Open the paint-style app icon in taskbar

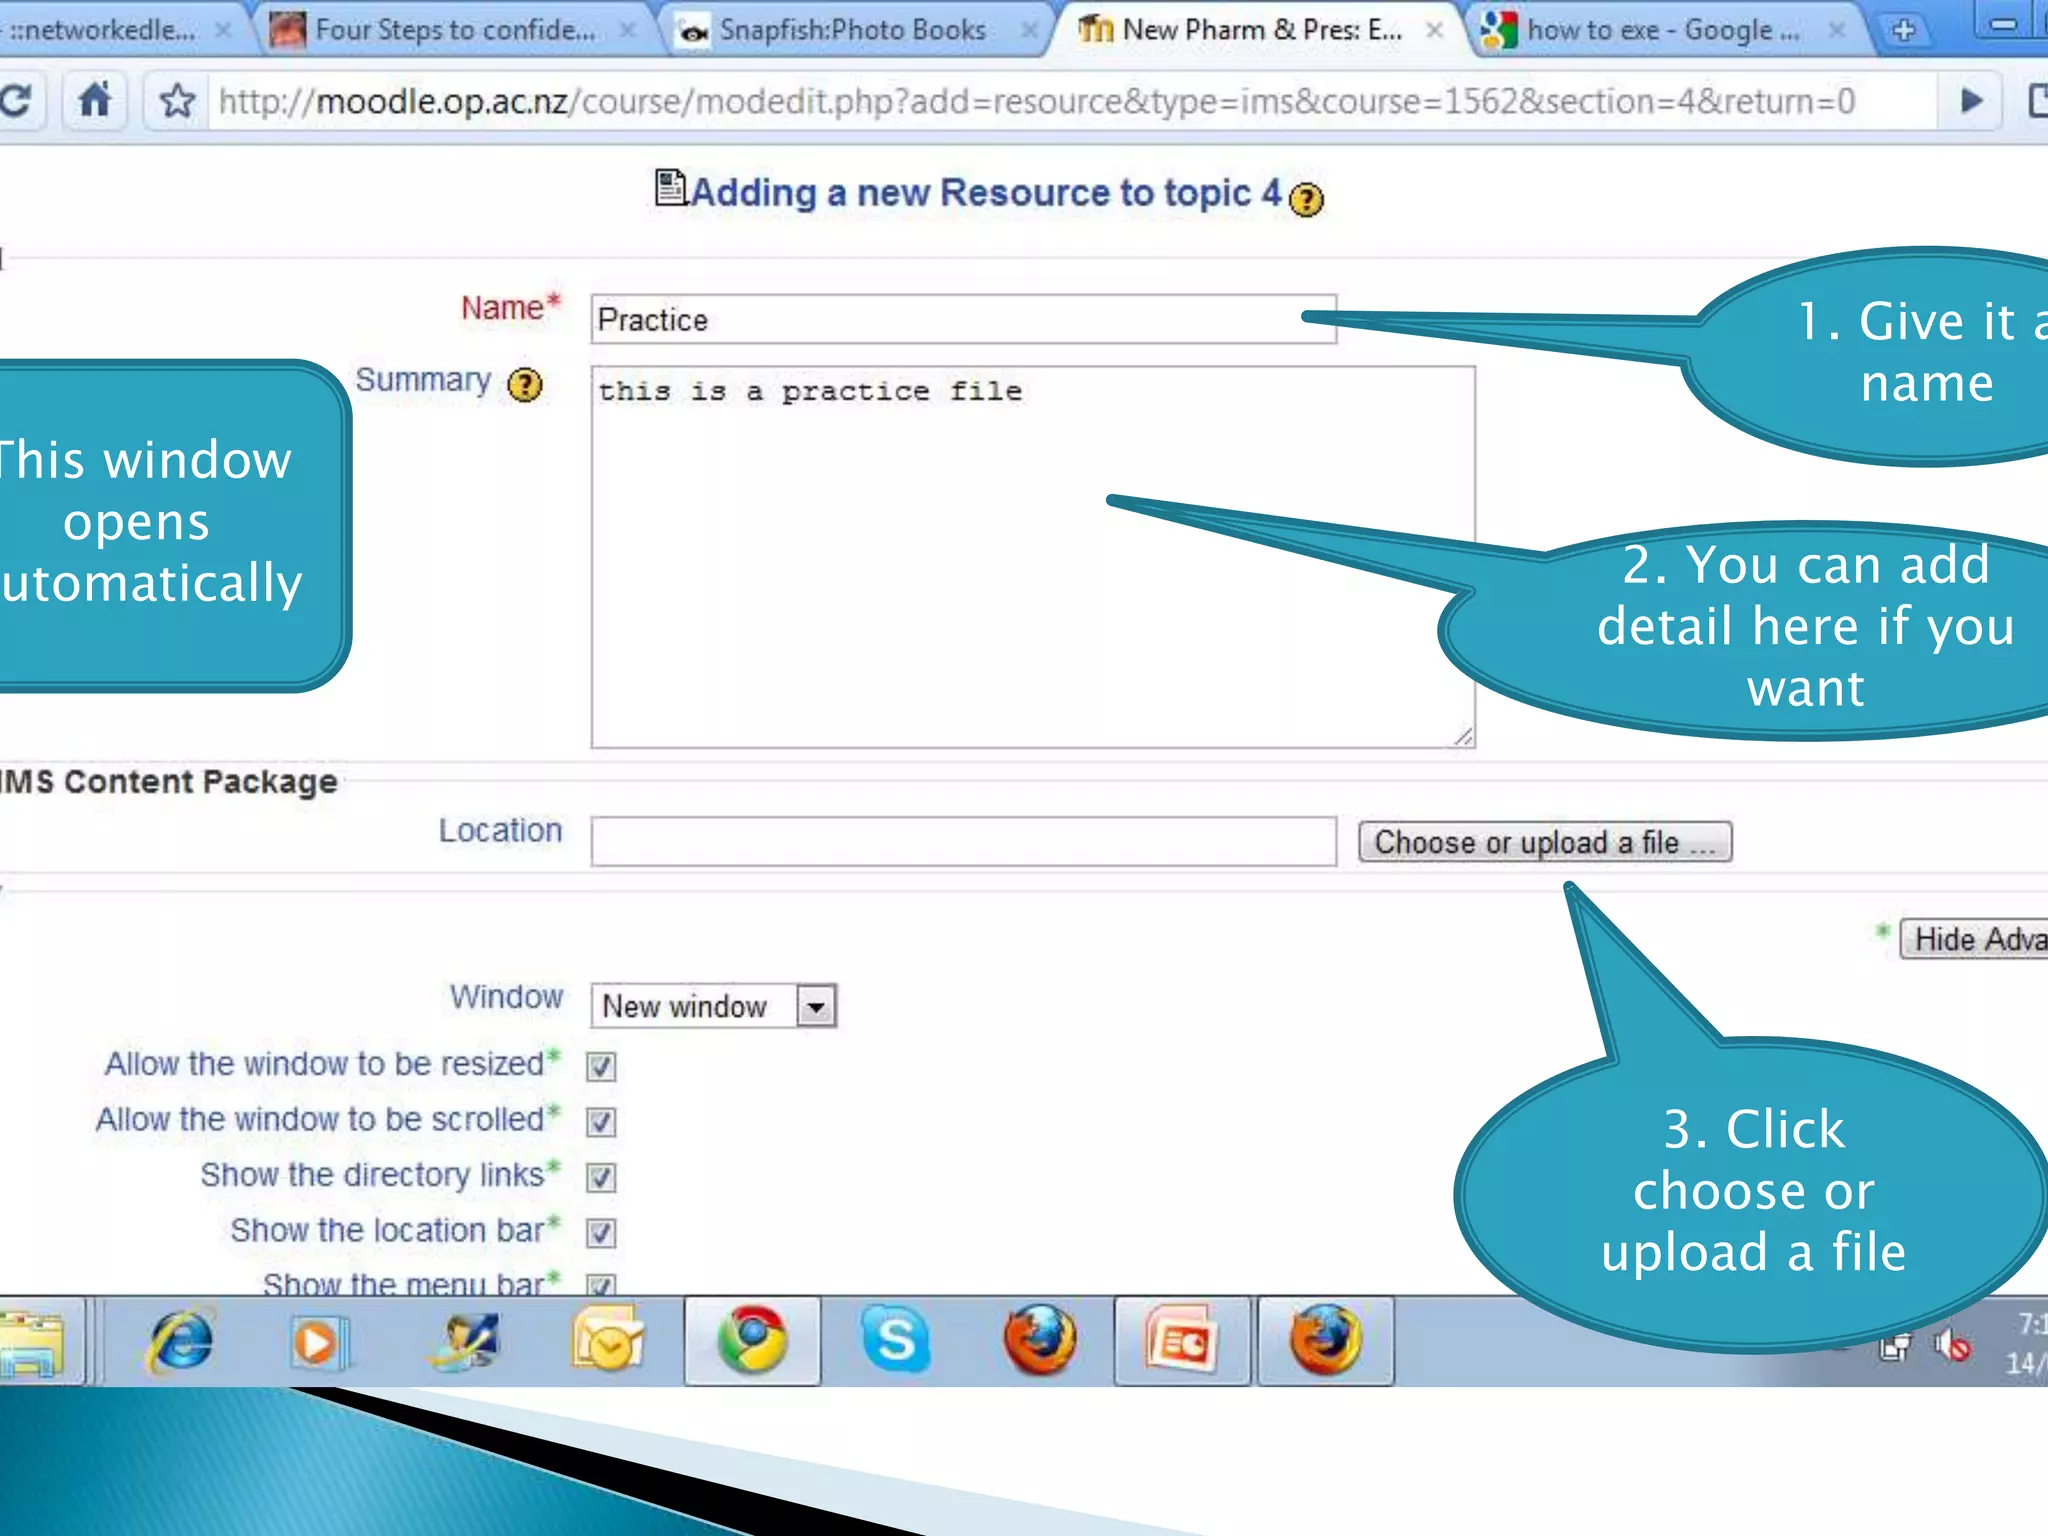point(463,1341)
